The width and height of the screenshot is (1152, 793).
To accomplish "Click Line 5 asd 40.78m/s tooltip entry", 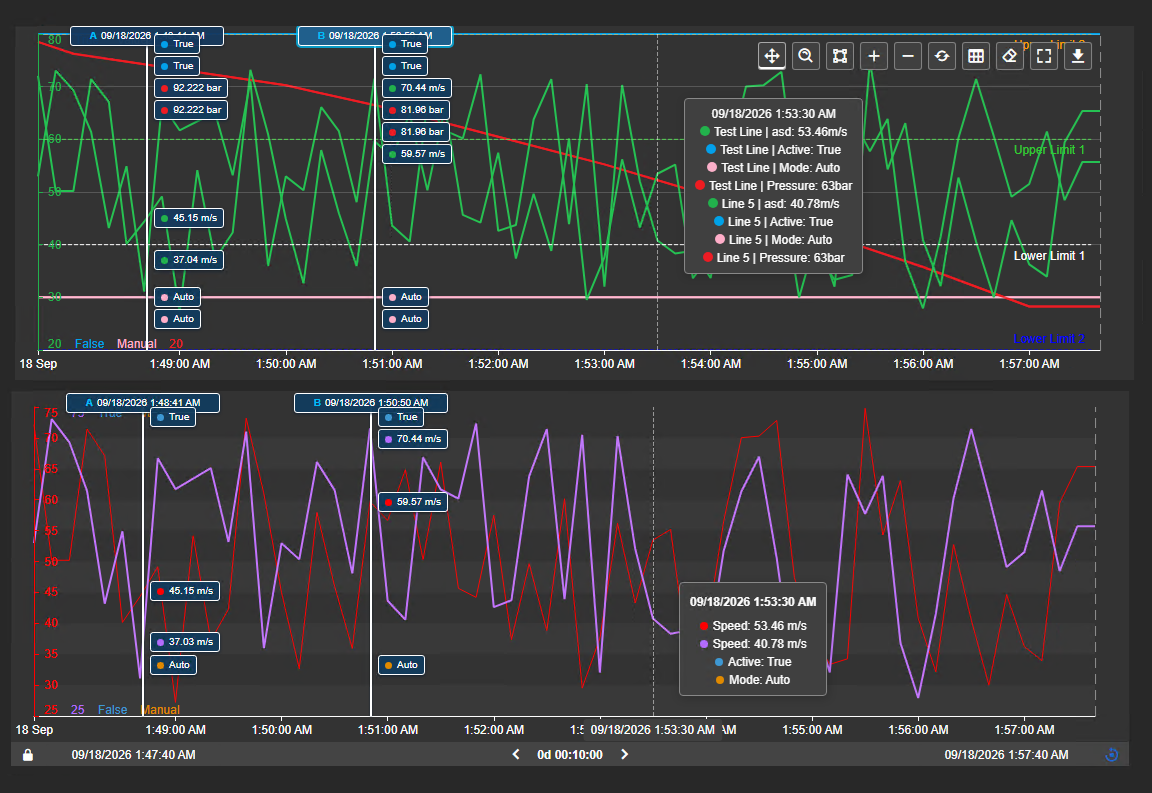I will pos(774,204).
